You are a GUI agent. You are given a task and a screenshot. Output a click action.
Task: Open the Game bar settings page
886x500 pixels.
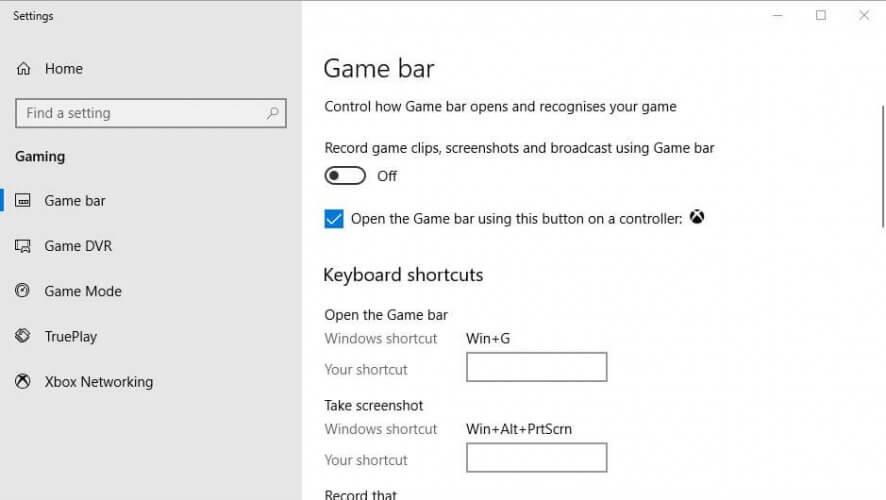pyautogui.click(x=75, y=201)
